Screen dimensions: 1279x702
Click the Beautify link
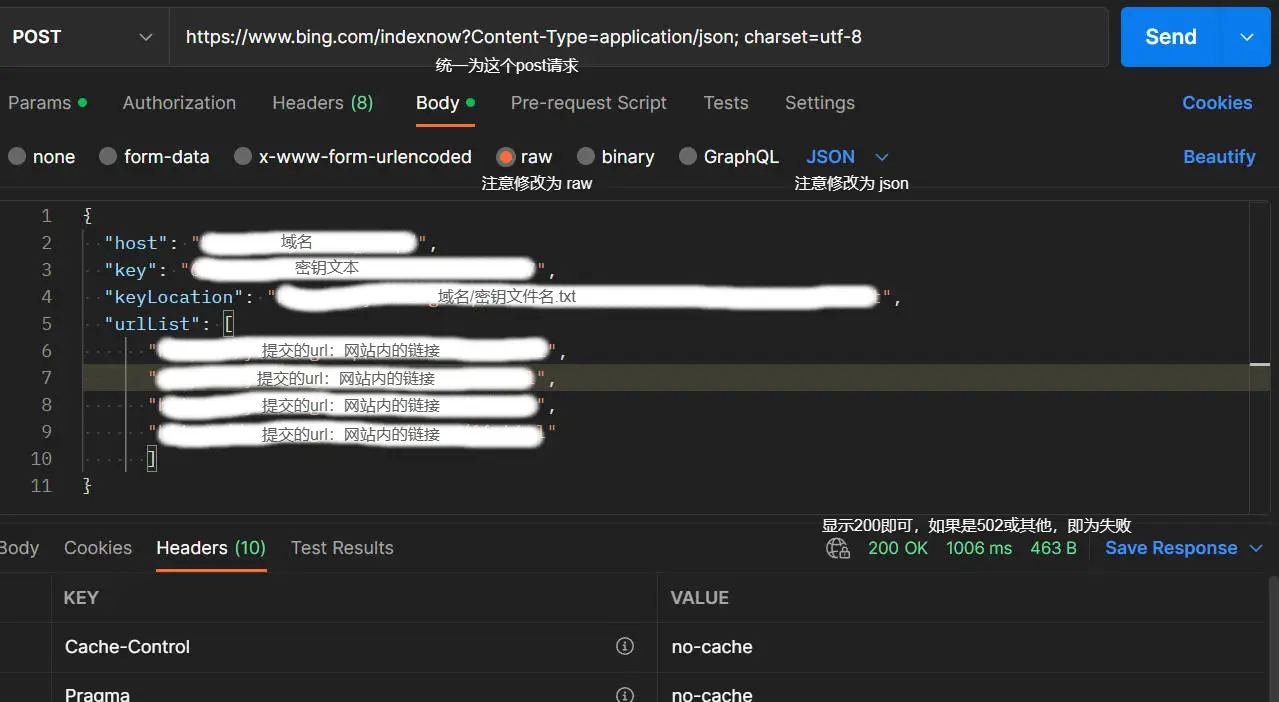coord(1219,157)
